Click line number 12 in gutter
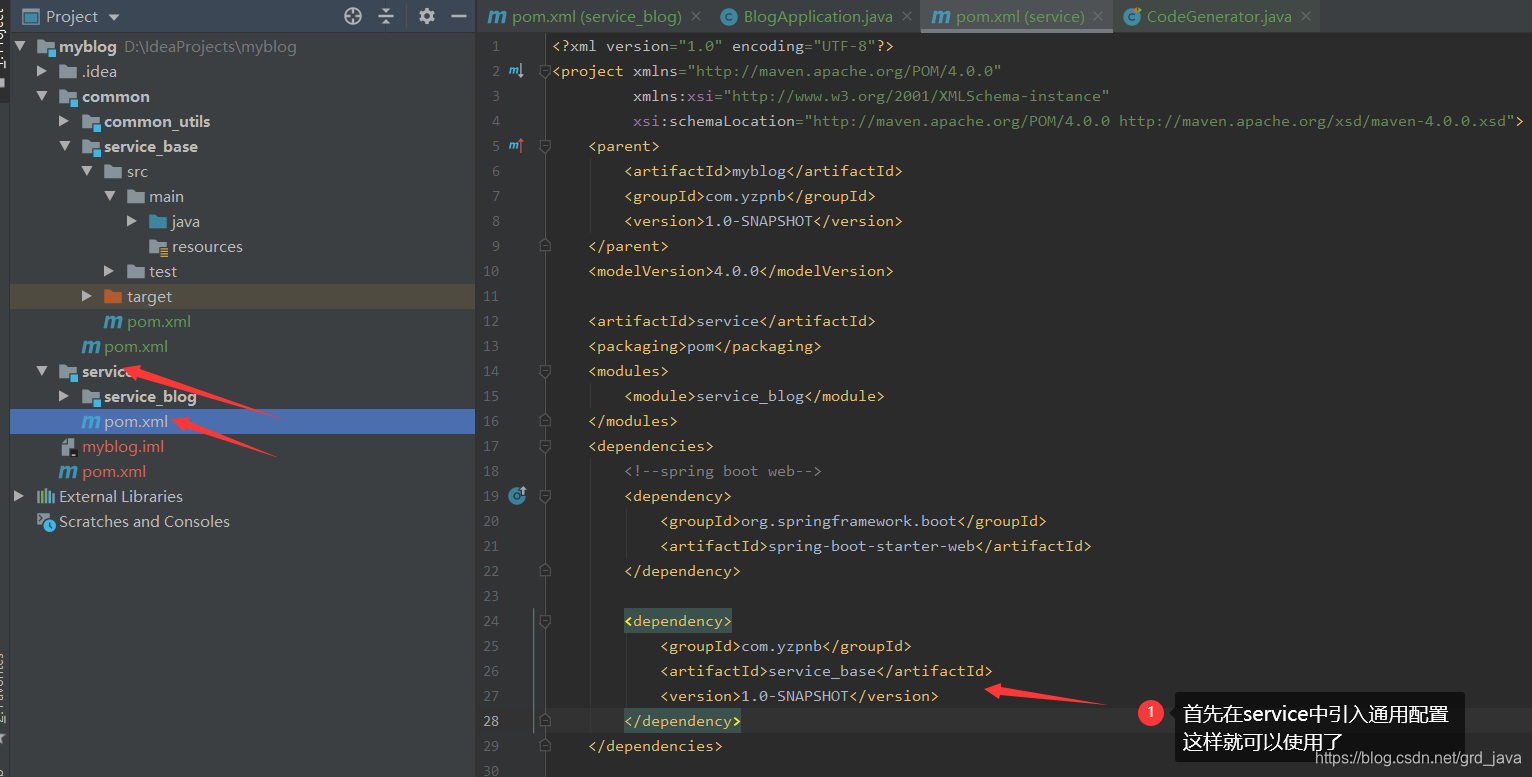The height and width of the screenshot is (777, 1532). 490,321
